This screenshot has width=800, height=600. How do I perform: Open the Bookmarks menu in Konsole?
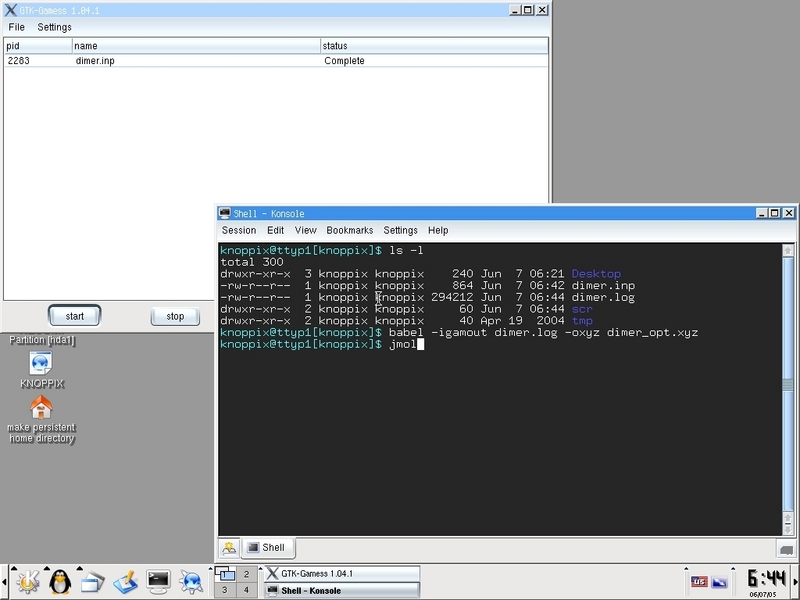349,230
